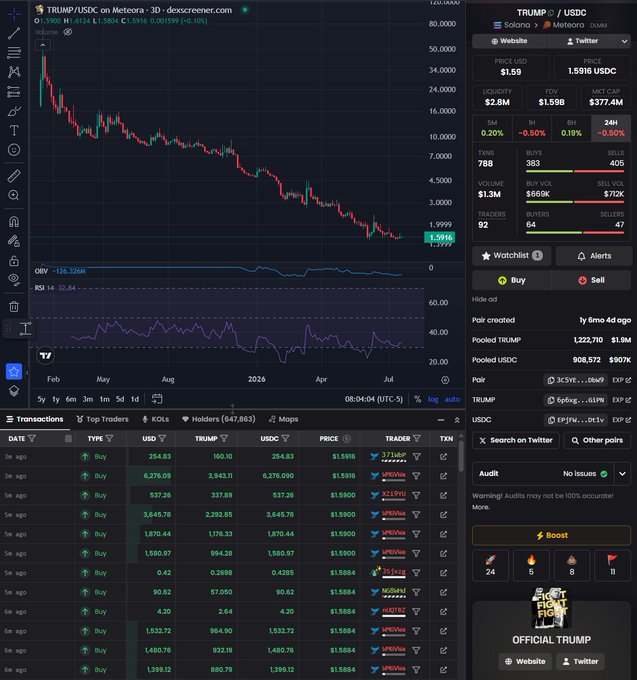Switch to the Transactions tab
Image resolution: width=637 pixels, height=680 pixels.
click(35, 419)
